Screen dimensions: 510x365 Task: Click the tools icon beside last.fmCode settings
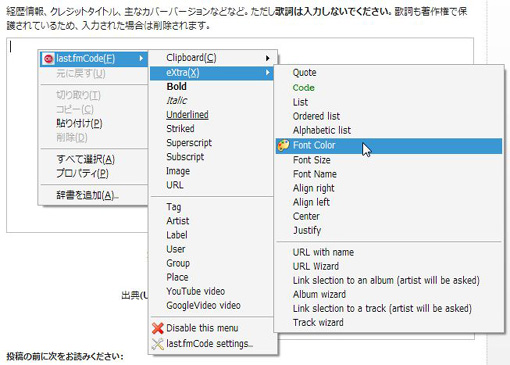(157, 344)
